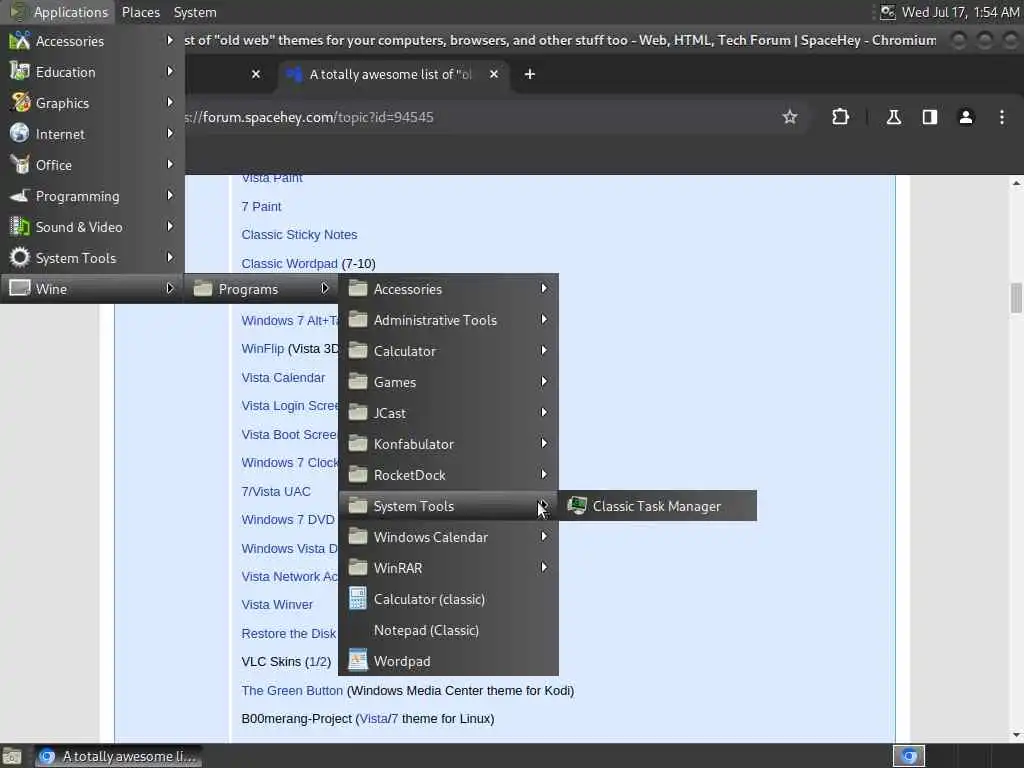Image resolution: width=1024 pixels, height=768 pixels.
Task: Click the page vertical scrollbar thumb
Action: 1016,298
